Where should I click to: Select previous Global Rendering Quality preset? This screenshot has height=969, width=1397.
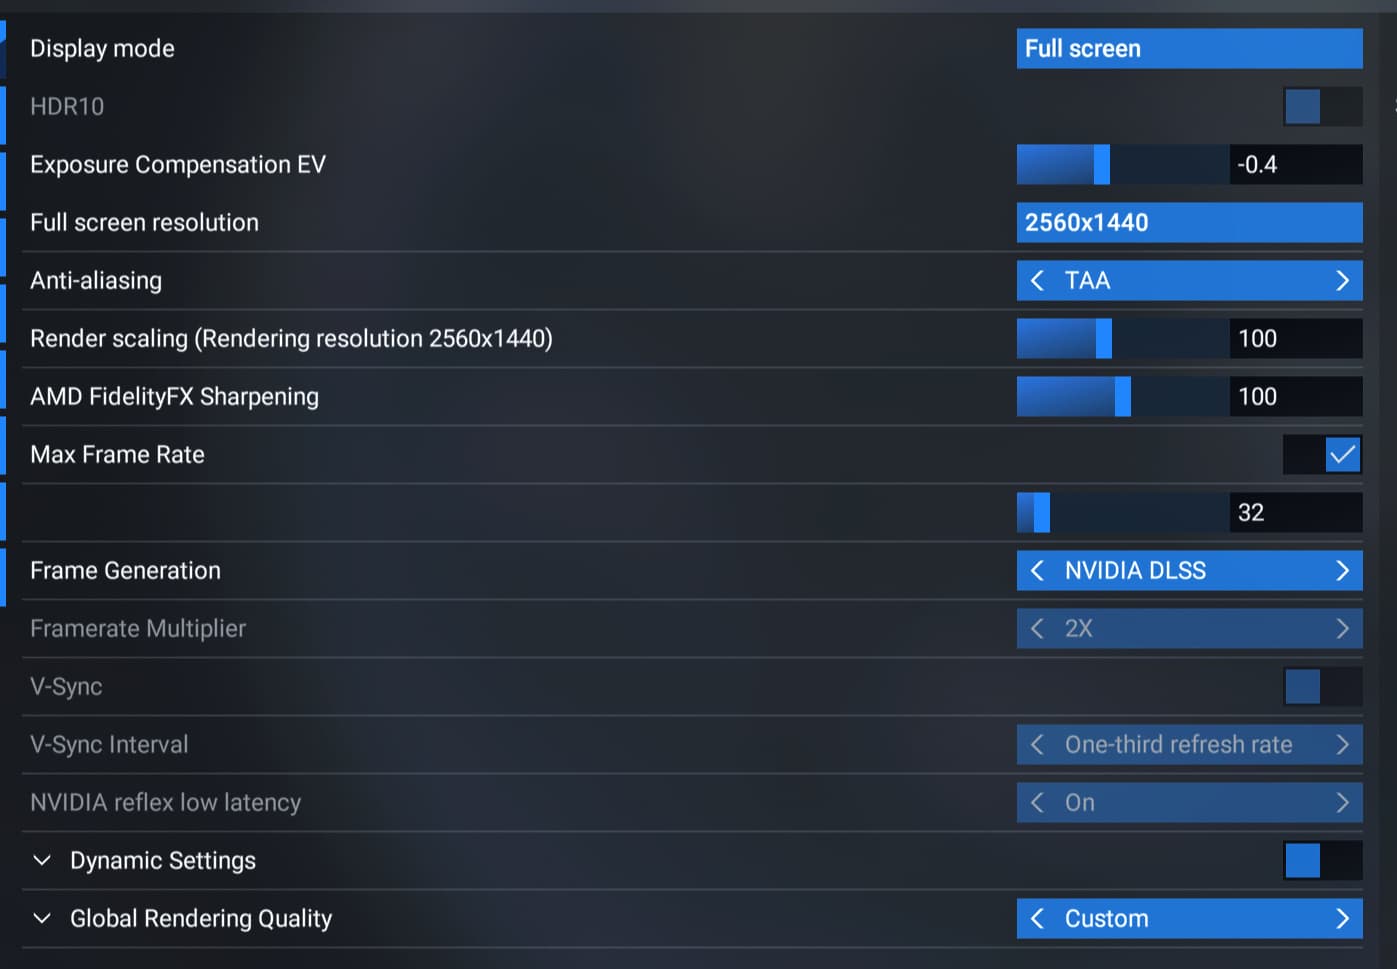(1037, 918)
